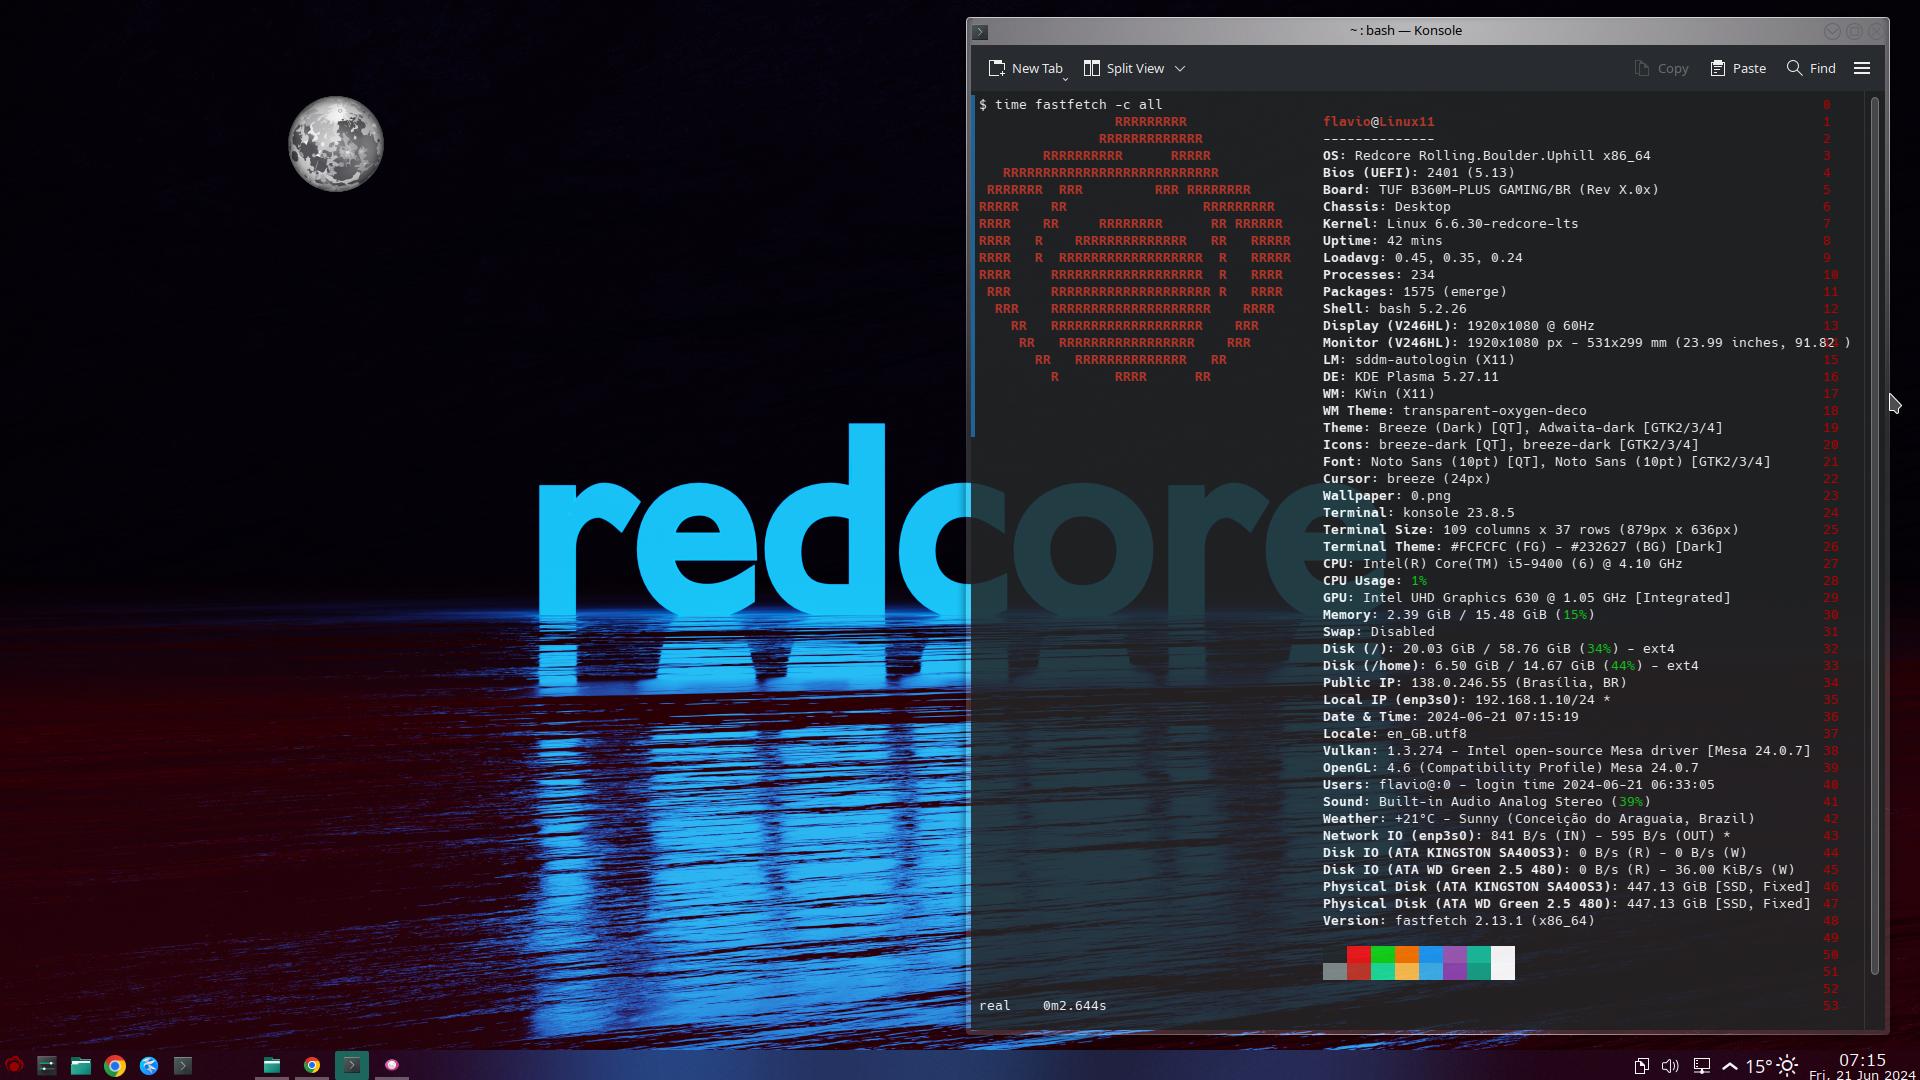The height and width of the screenshot is (1080, 1920).
Task: Open the audio volume tray icon
Action: click(1670, 1066)
